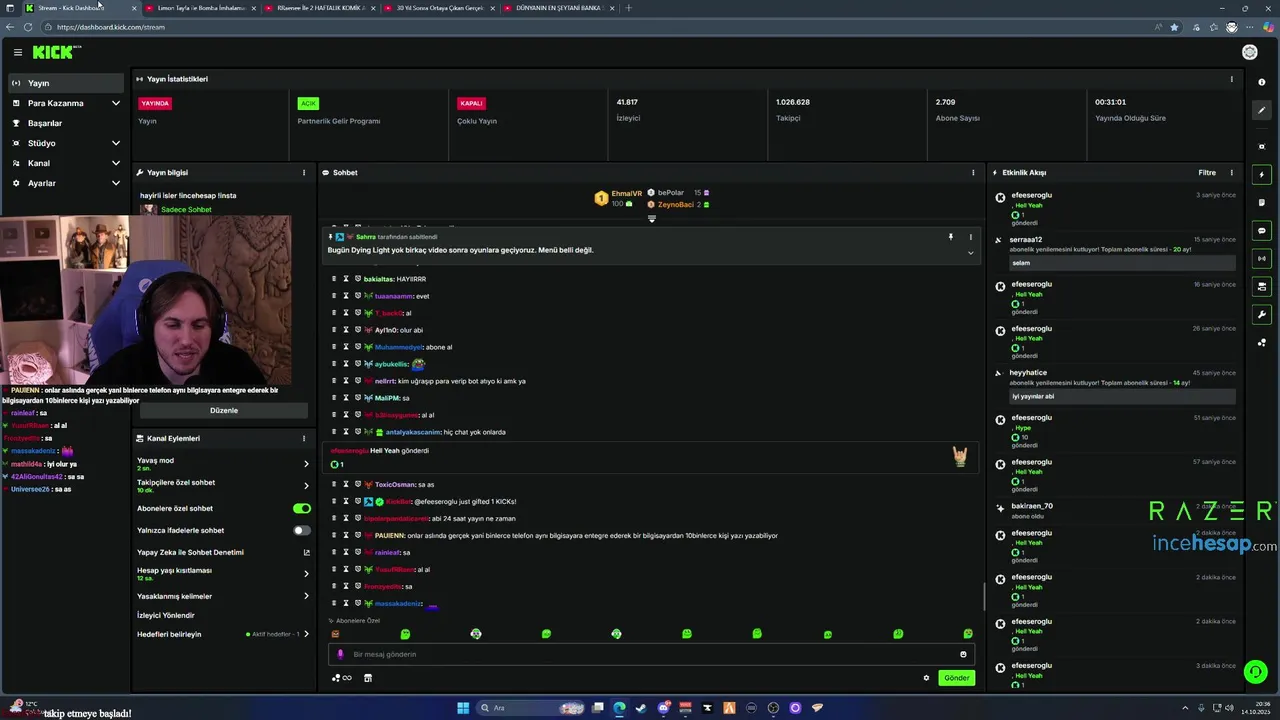Switch to 30 Yıl Sonra Ortaya Çıkan tab
The image size is (1280, 720).
tap(440, 8)
